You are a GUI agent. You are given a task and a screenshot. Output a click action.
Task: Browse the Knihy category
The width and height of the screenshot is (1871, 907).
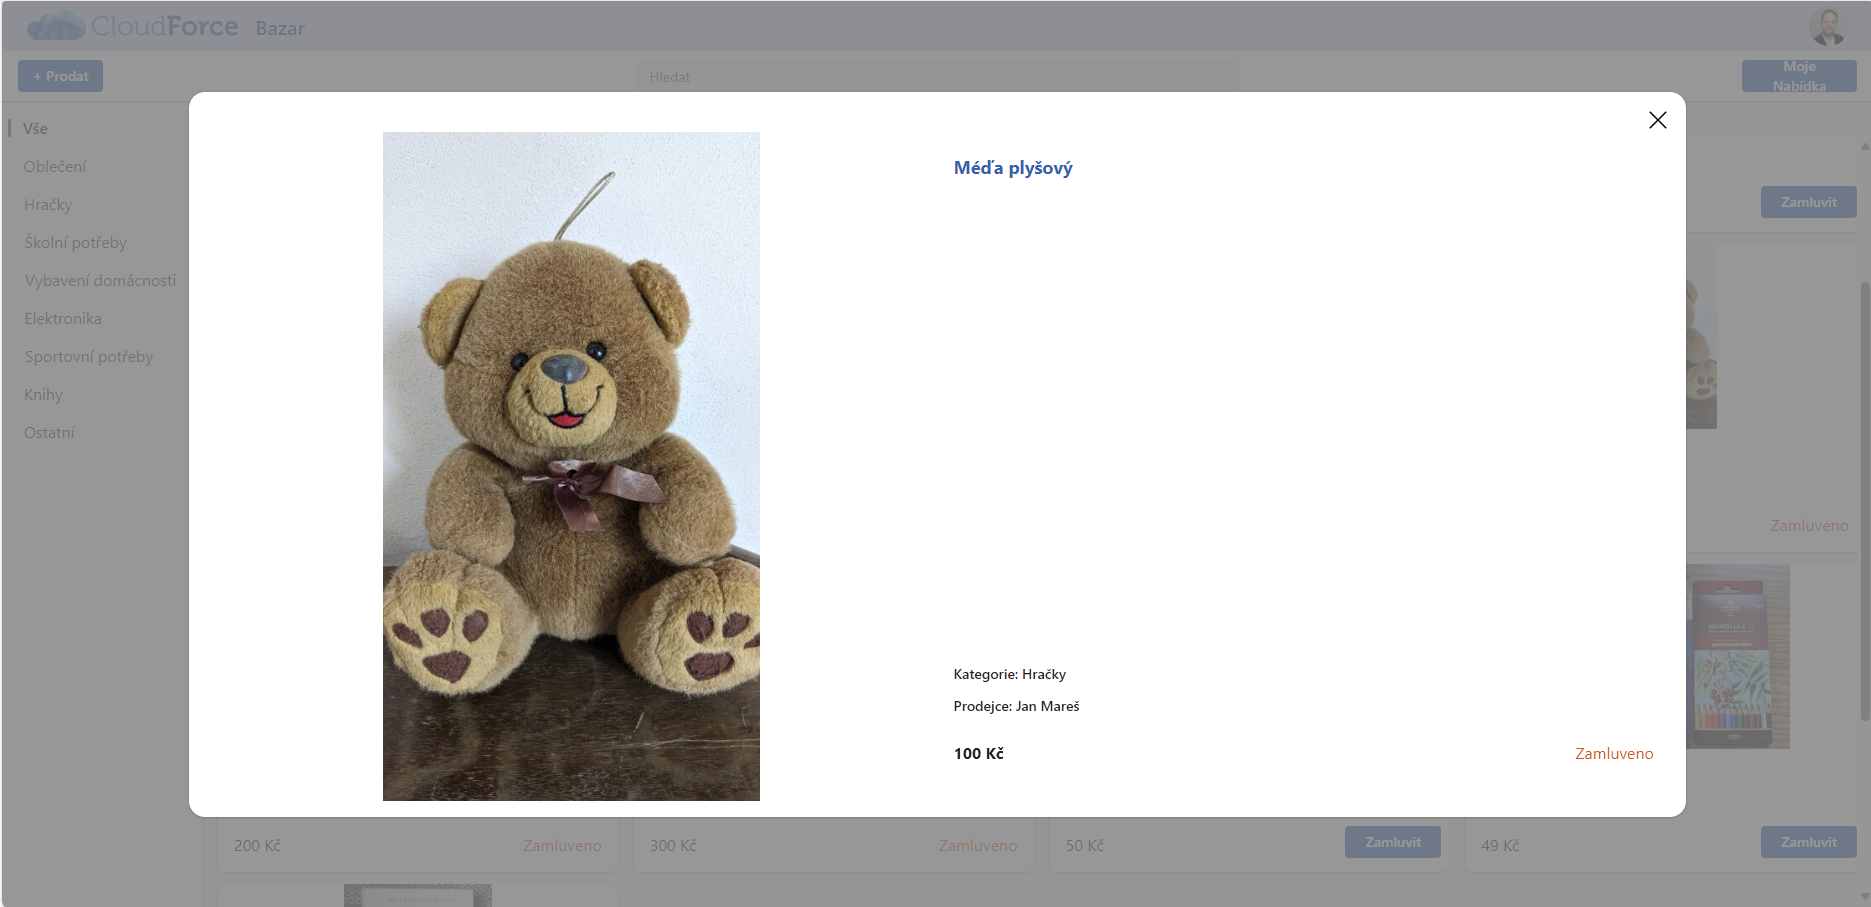tap(43, 395)
